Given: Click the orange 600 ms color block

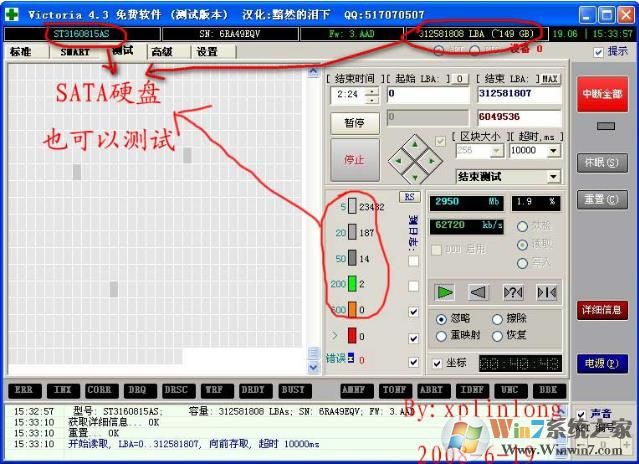Looking at the screenshot, I should (352, 309).
